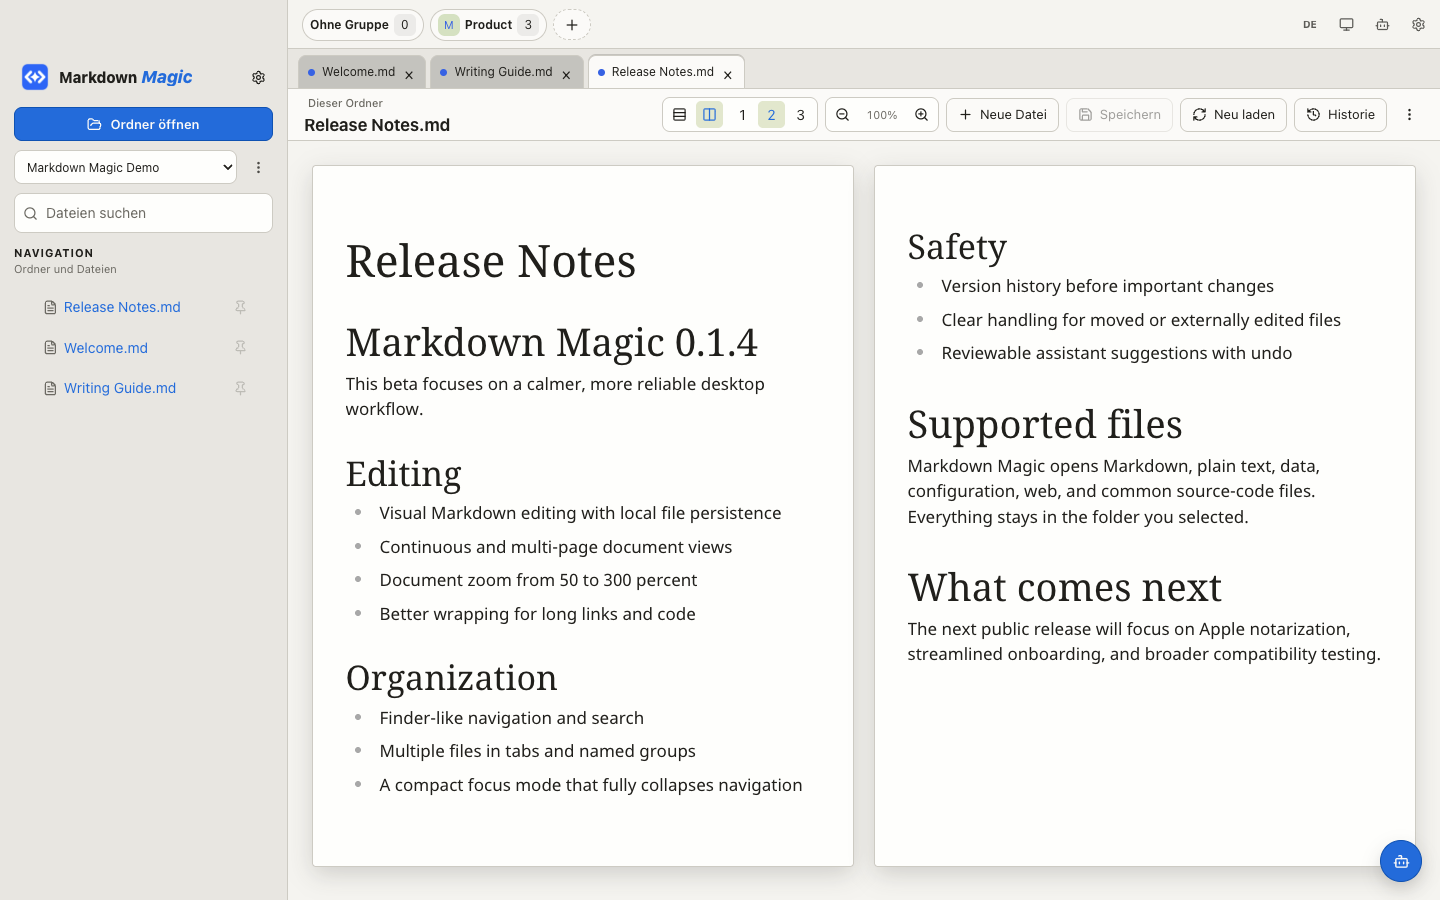1440x900 pixels.
Task: Zoom in the document
Action: coord(921,115)
